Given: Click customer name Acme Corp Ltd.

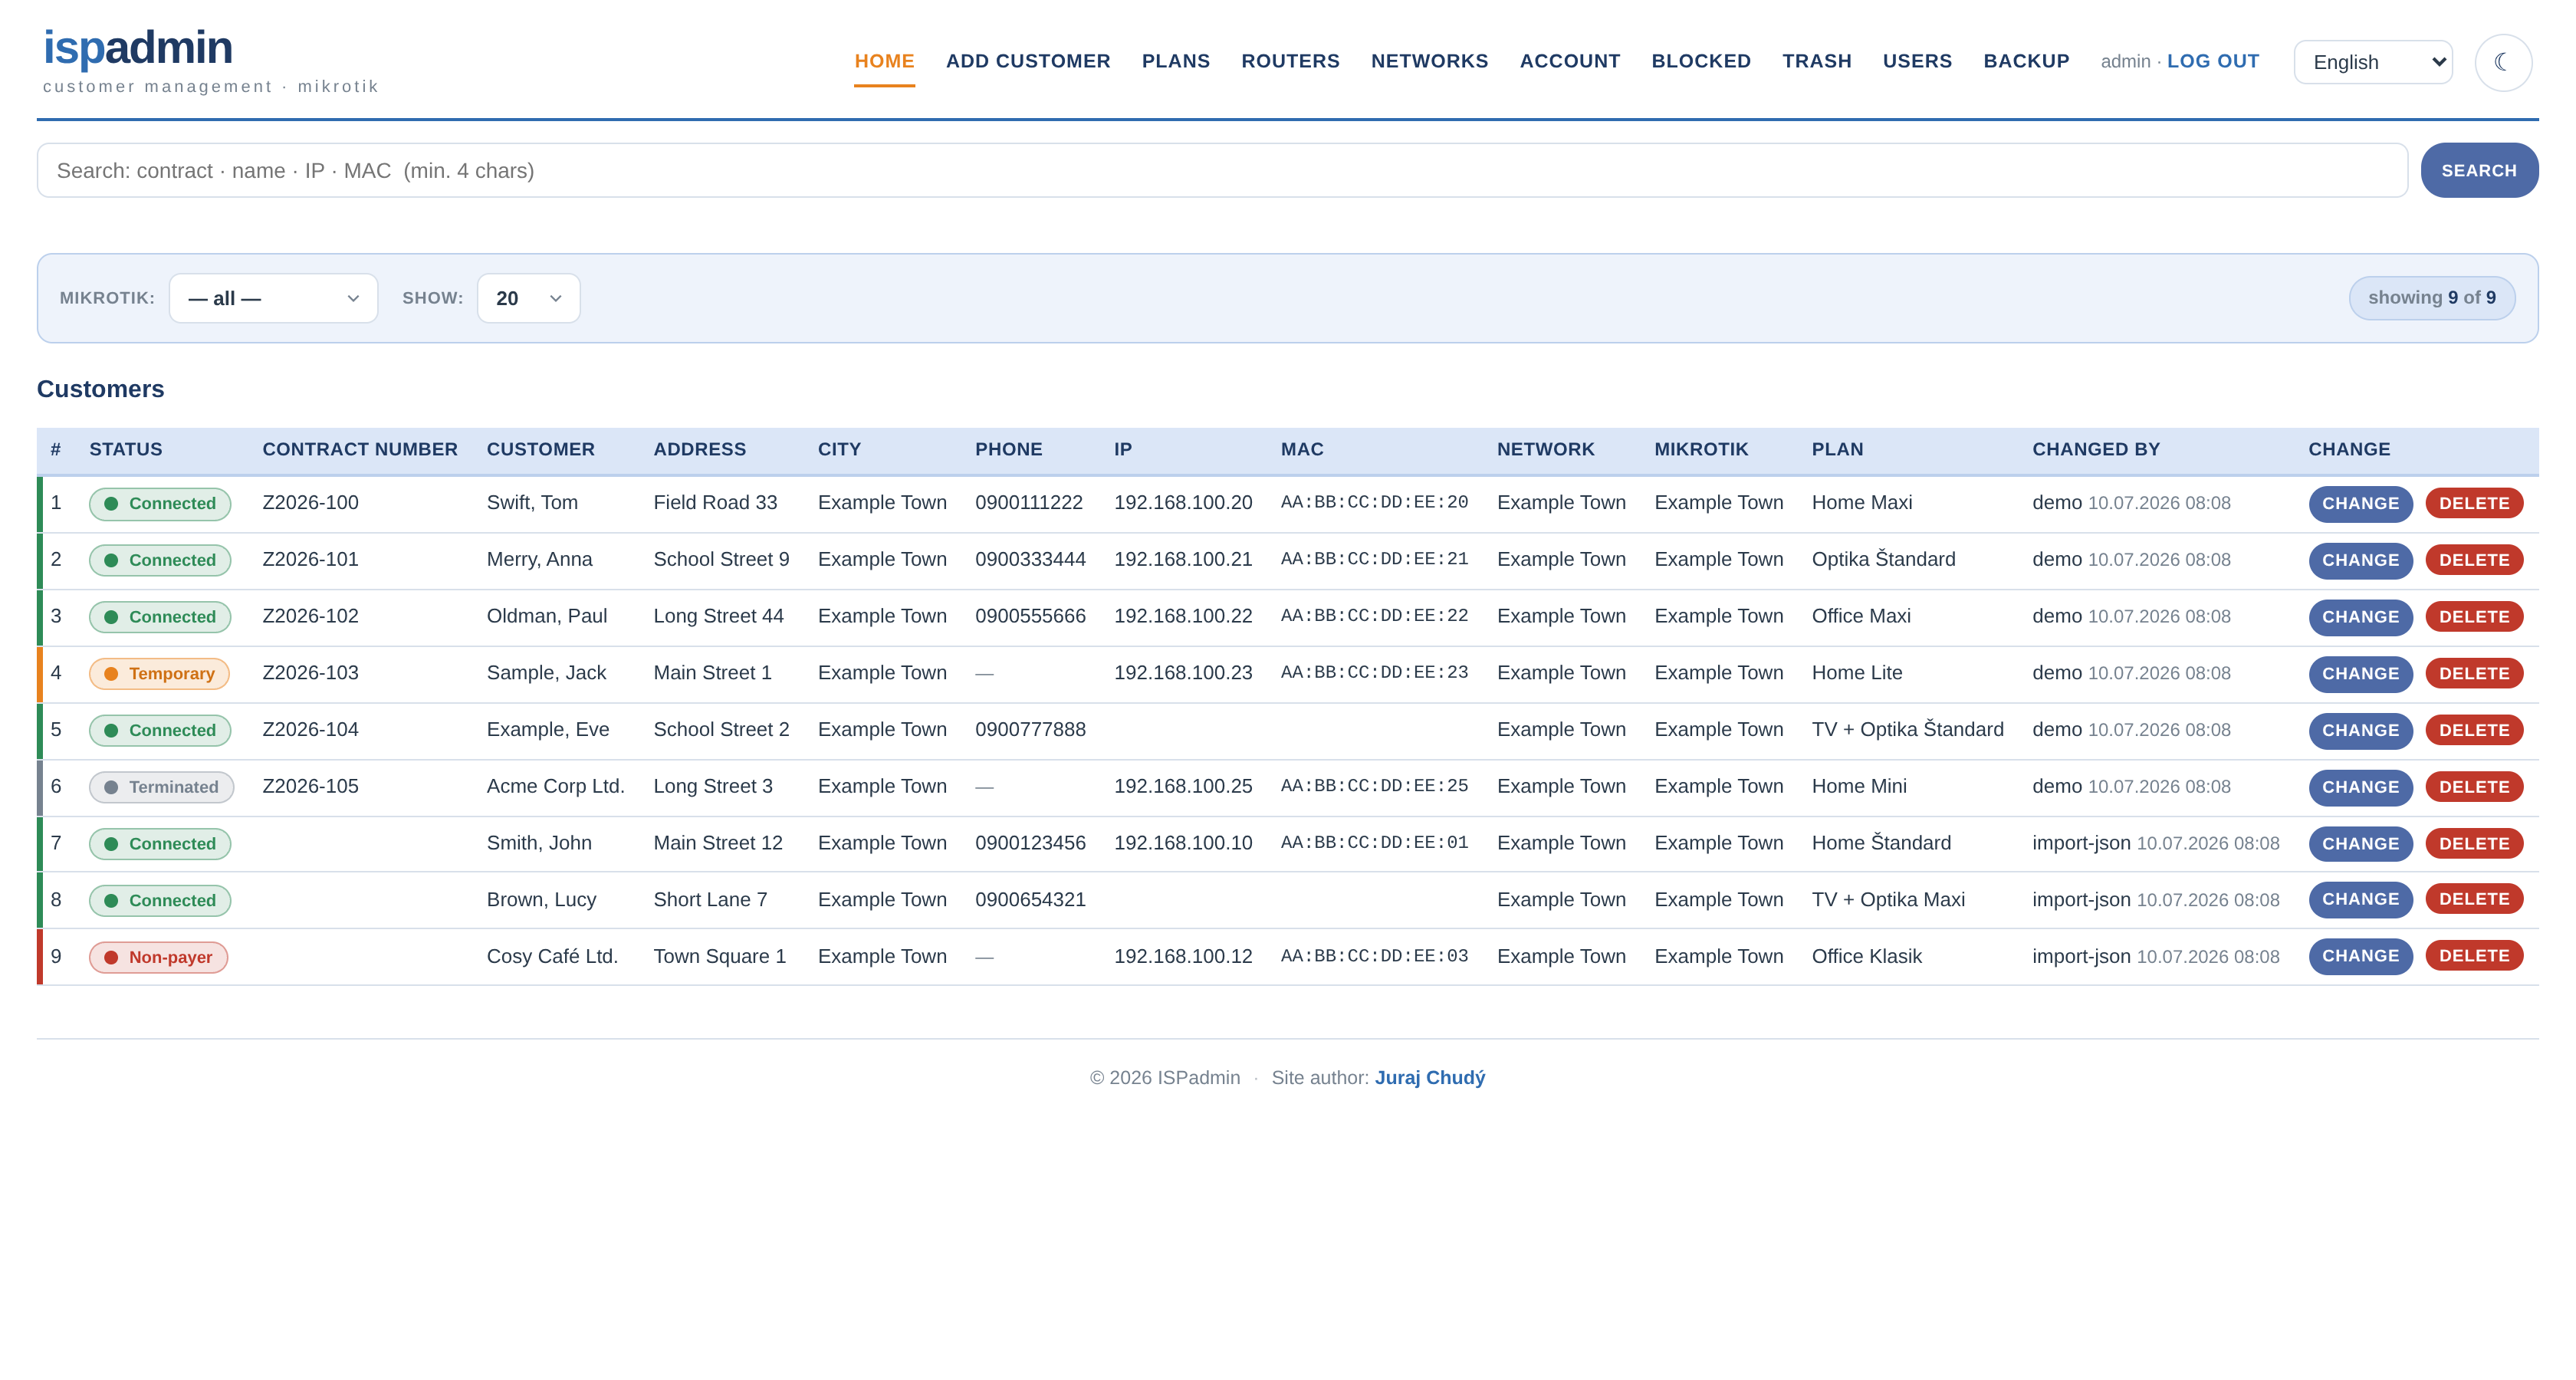Looking at the screenshot, I should pyautogui.click(x=555, y=786).
